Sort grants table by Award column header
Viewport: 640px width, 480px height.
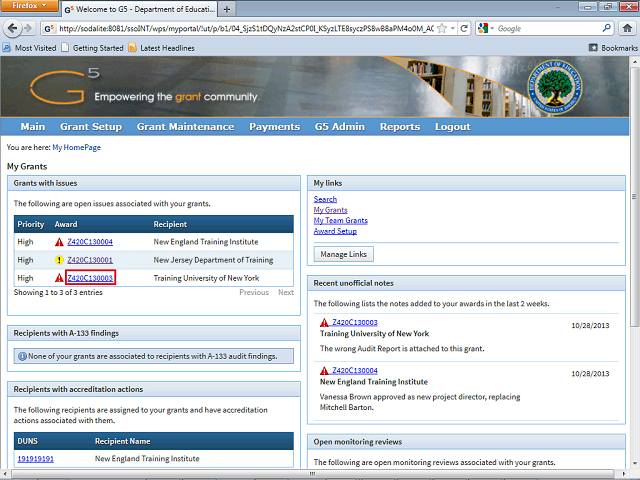(x=66, y=224)
